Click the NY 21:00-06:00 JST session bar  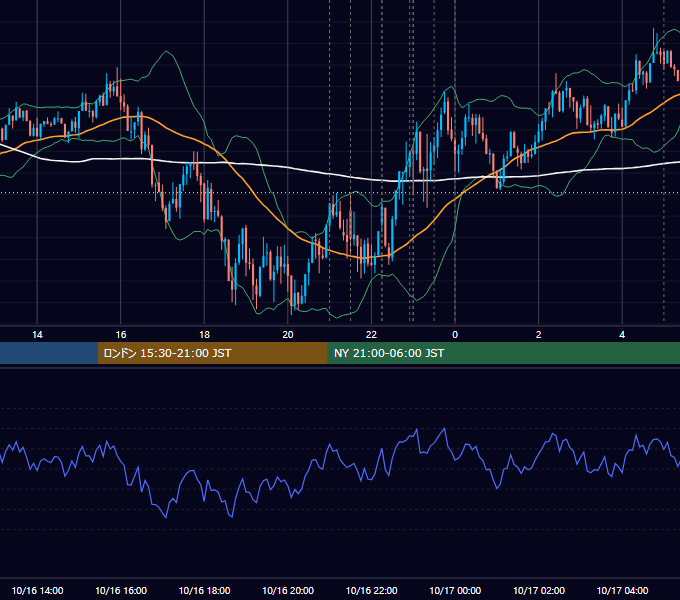click(x=503, y=353)
